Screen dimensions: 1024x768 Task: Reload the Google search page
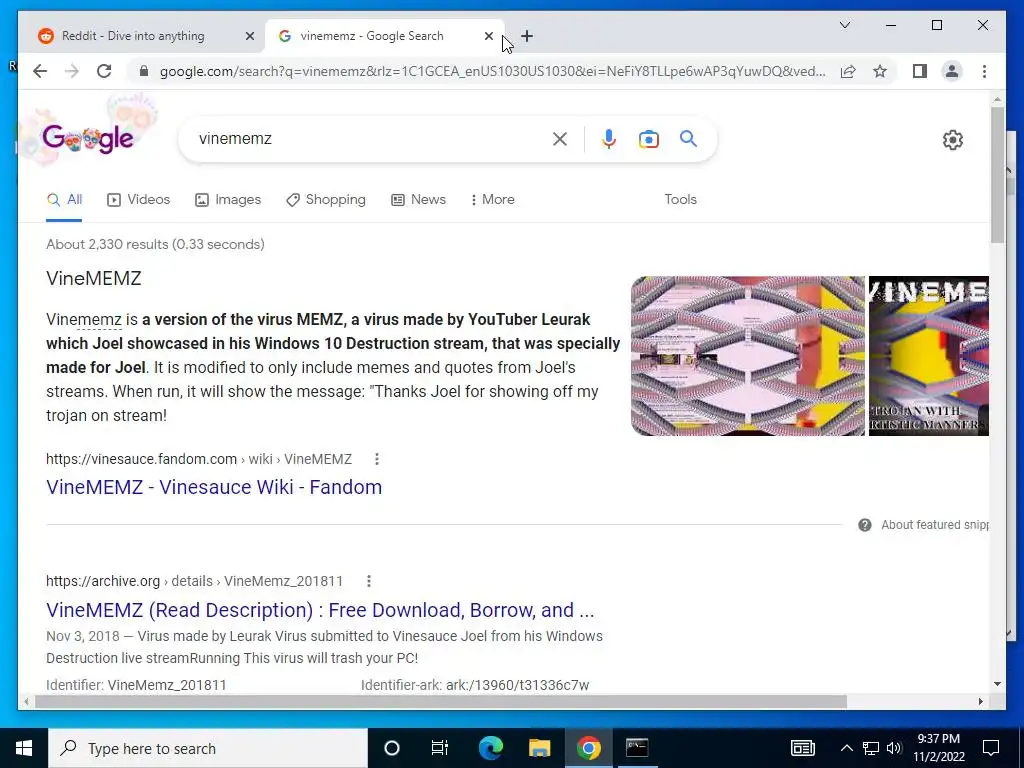point(104,71)
